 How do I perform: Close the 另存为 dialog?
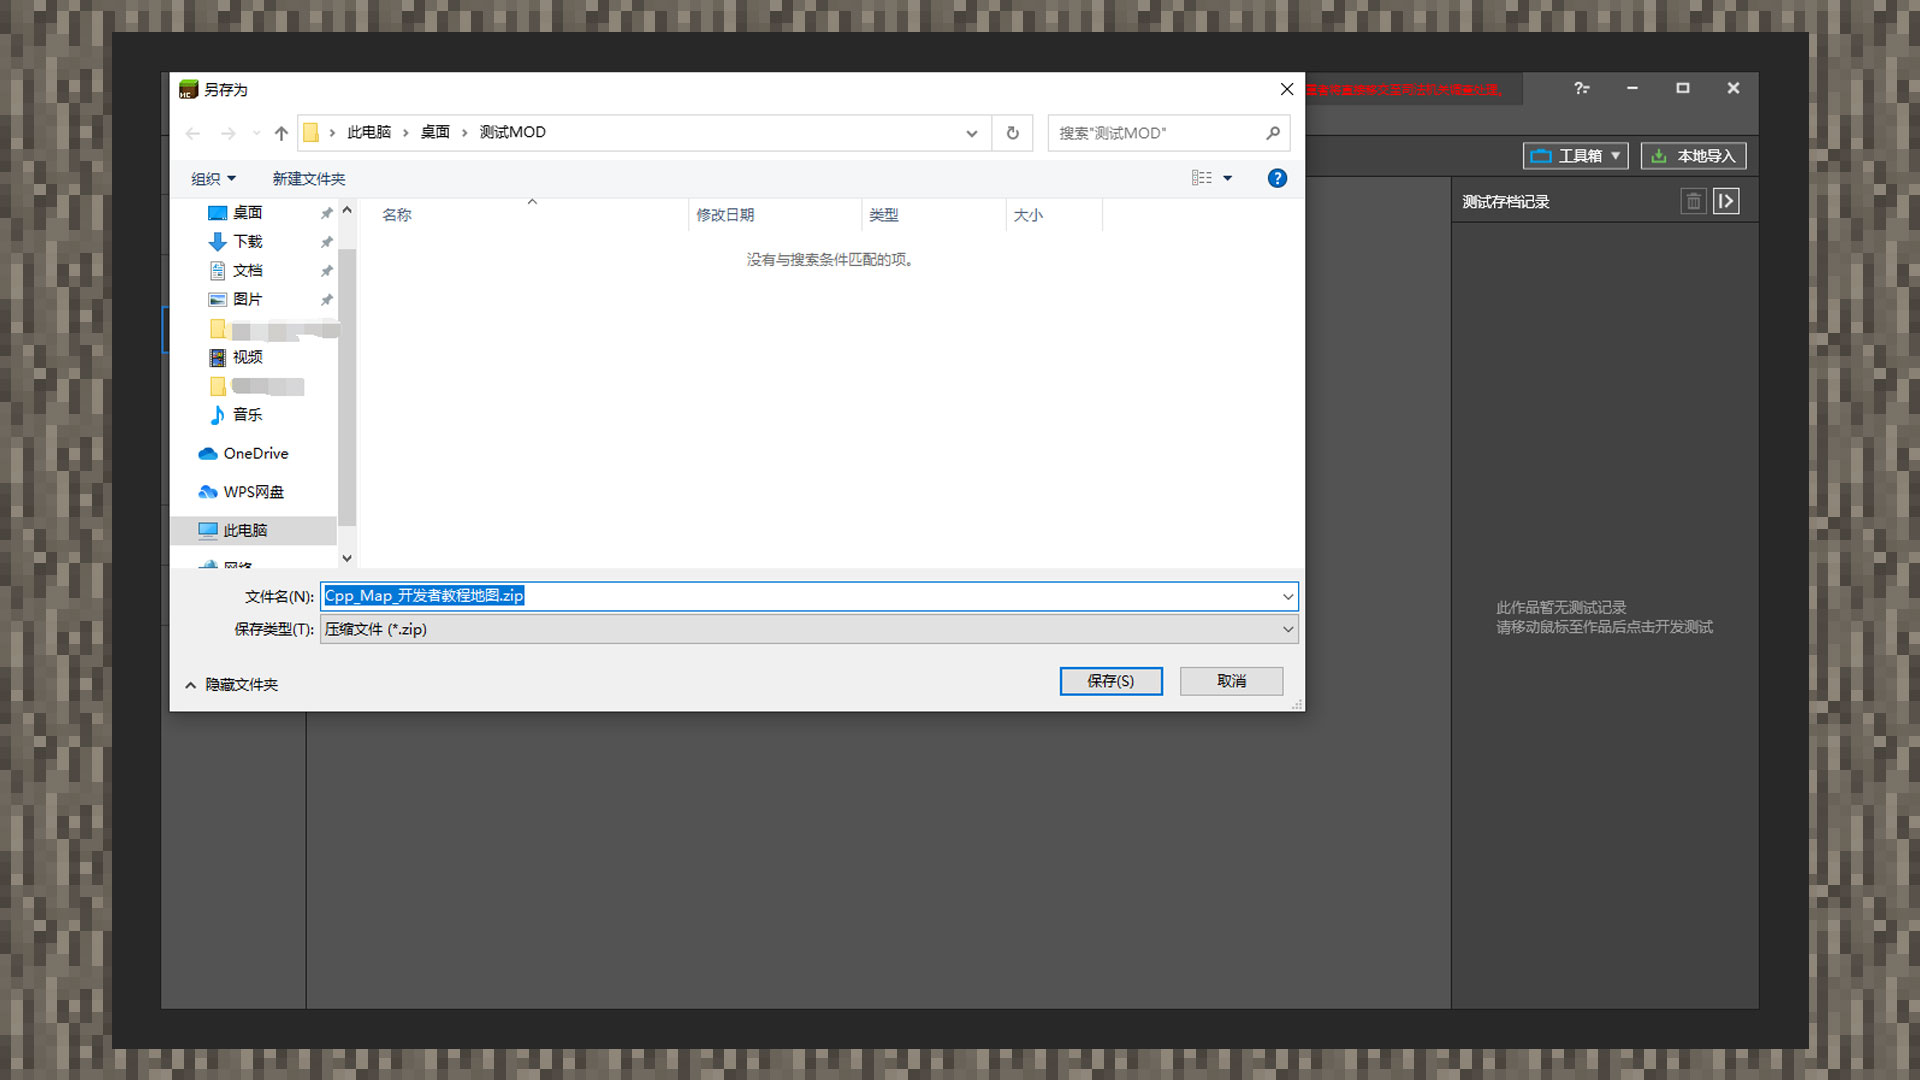(x=1287, y=89)
